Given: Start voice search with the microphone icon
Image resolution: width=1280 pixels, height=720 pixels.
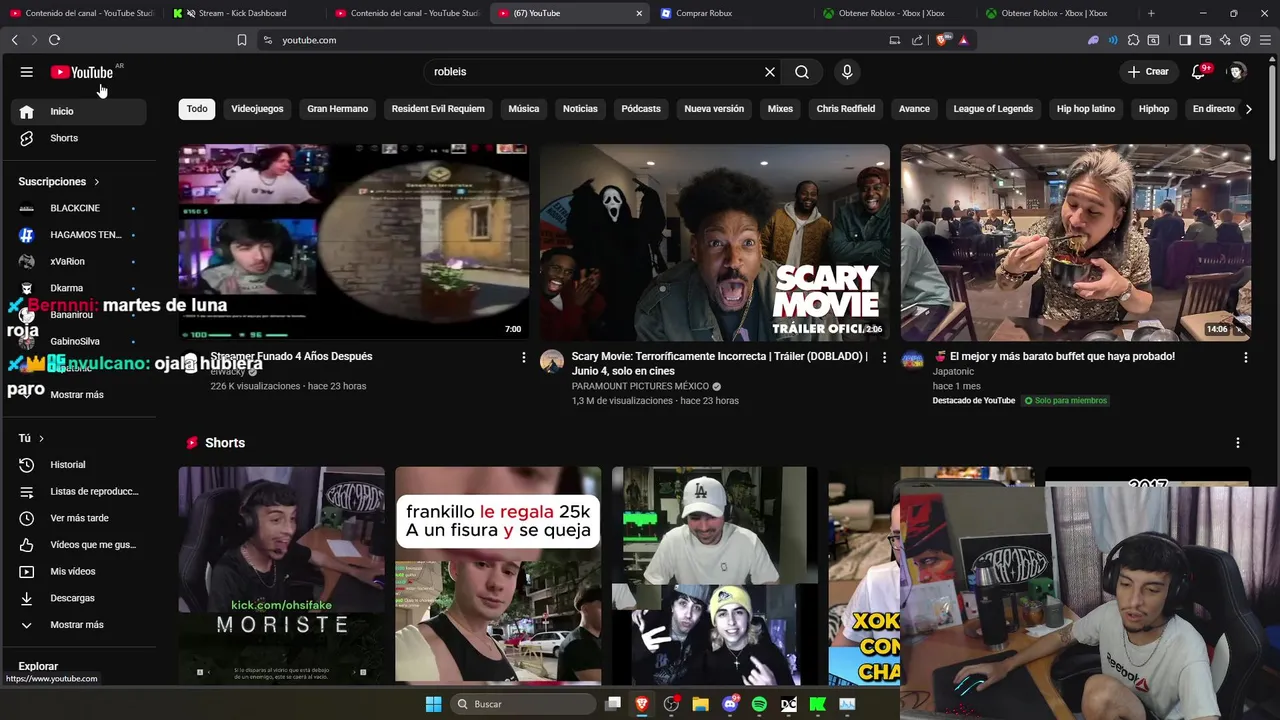Looking at the screenshot, I should [847, 72].
